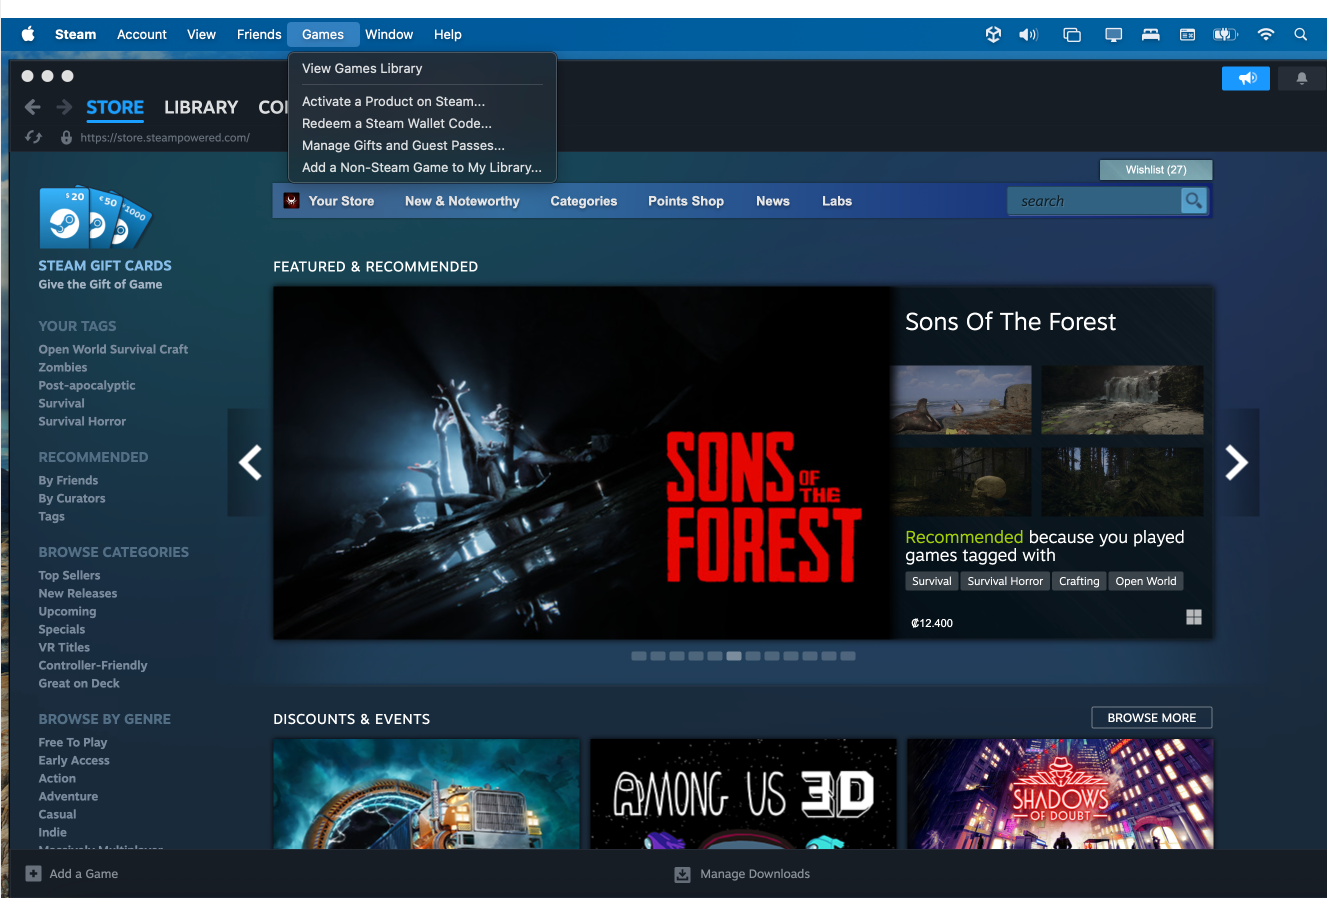Click the store search input field

point(1095,201)
